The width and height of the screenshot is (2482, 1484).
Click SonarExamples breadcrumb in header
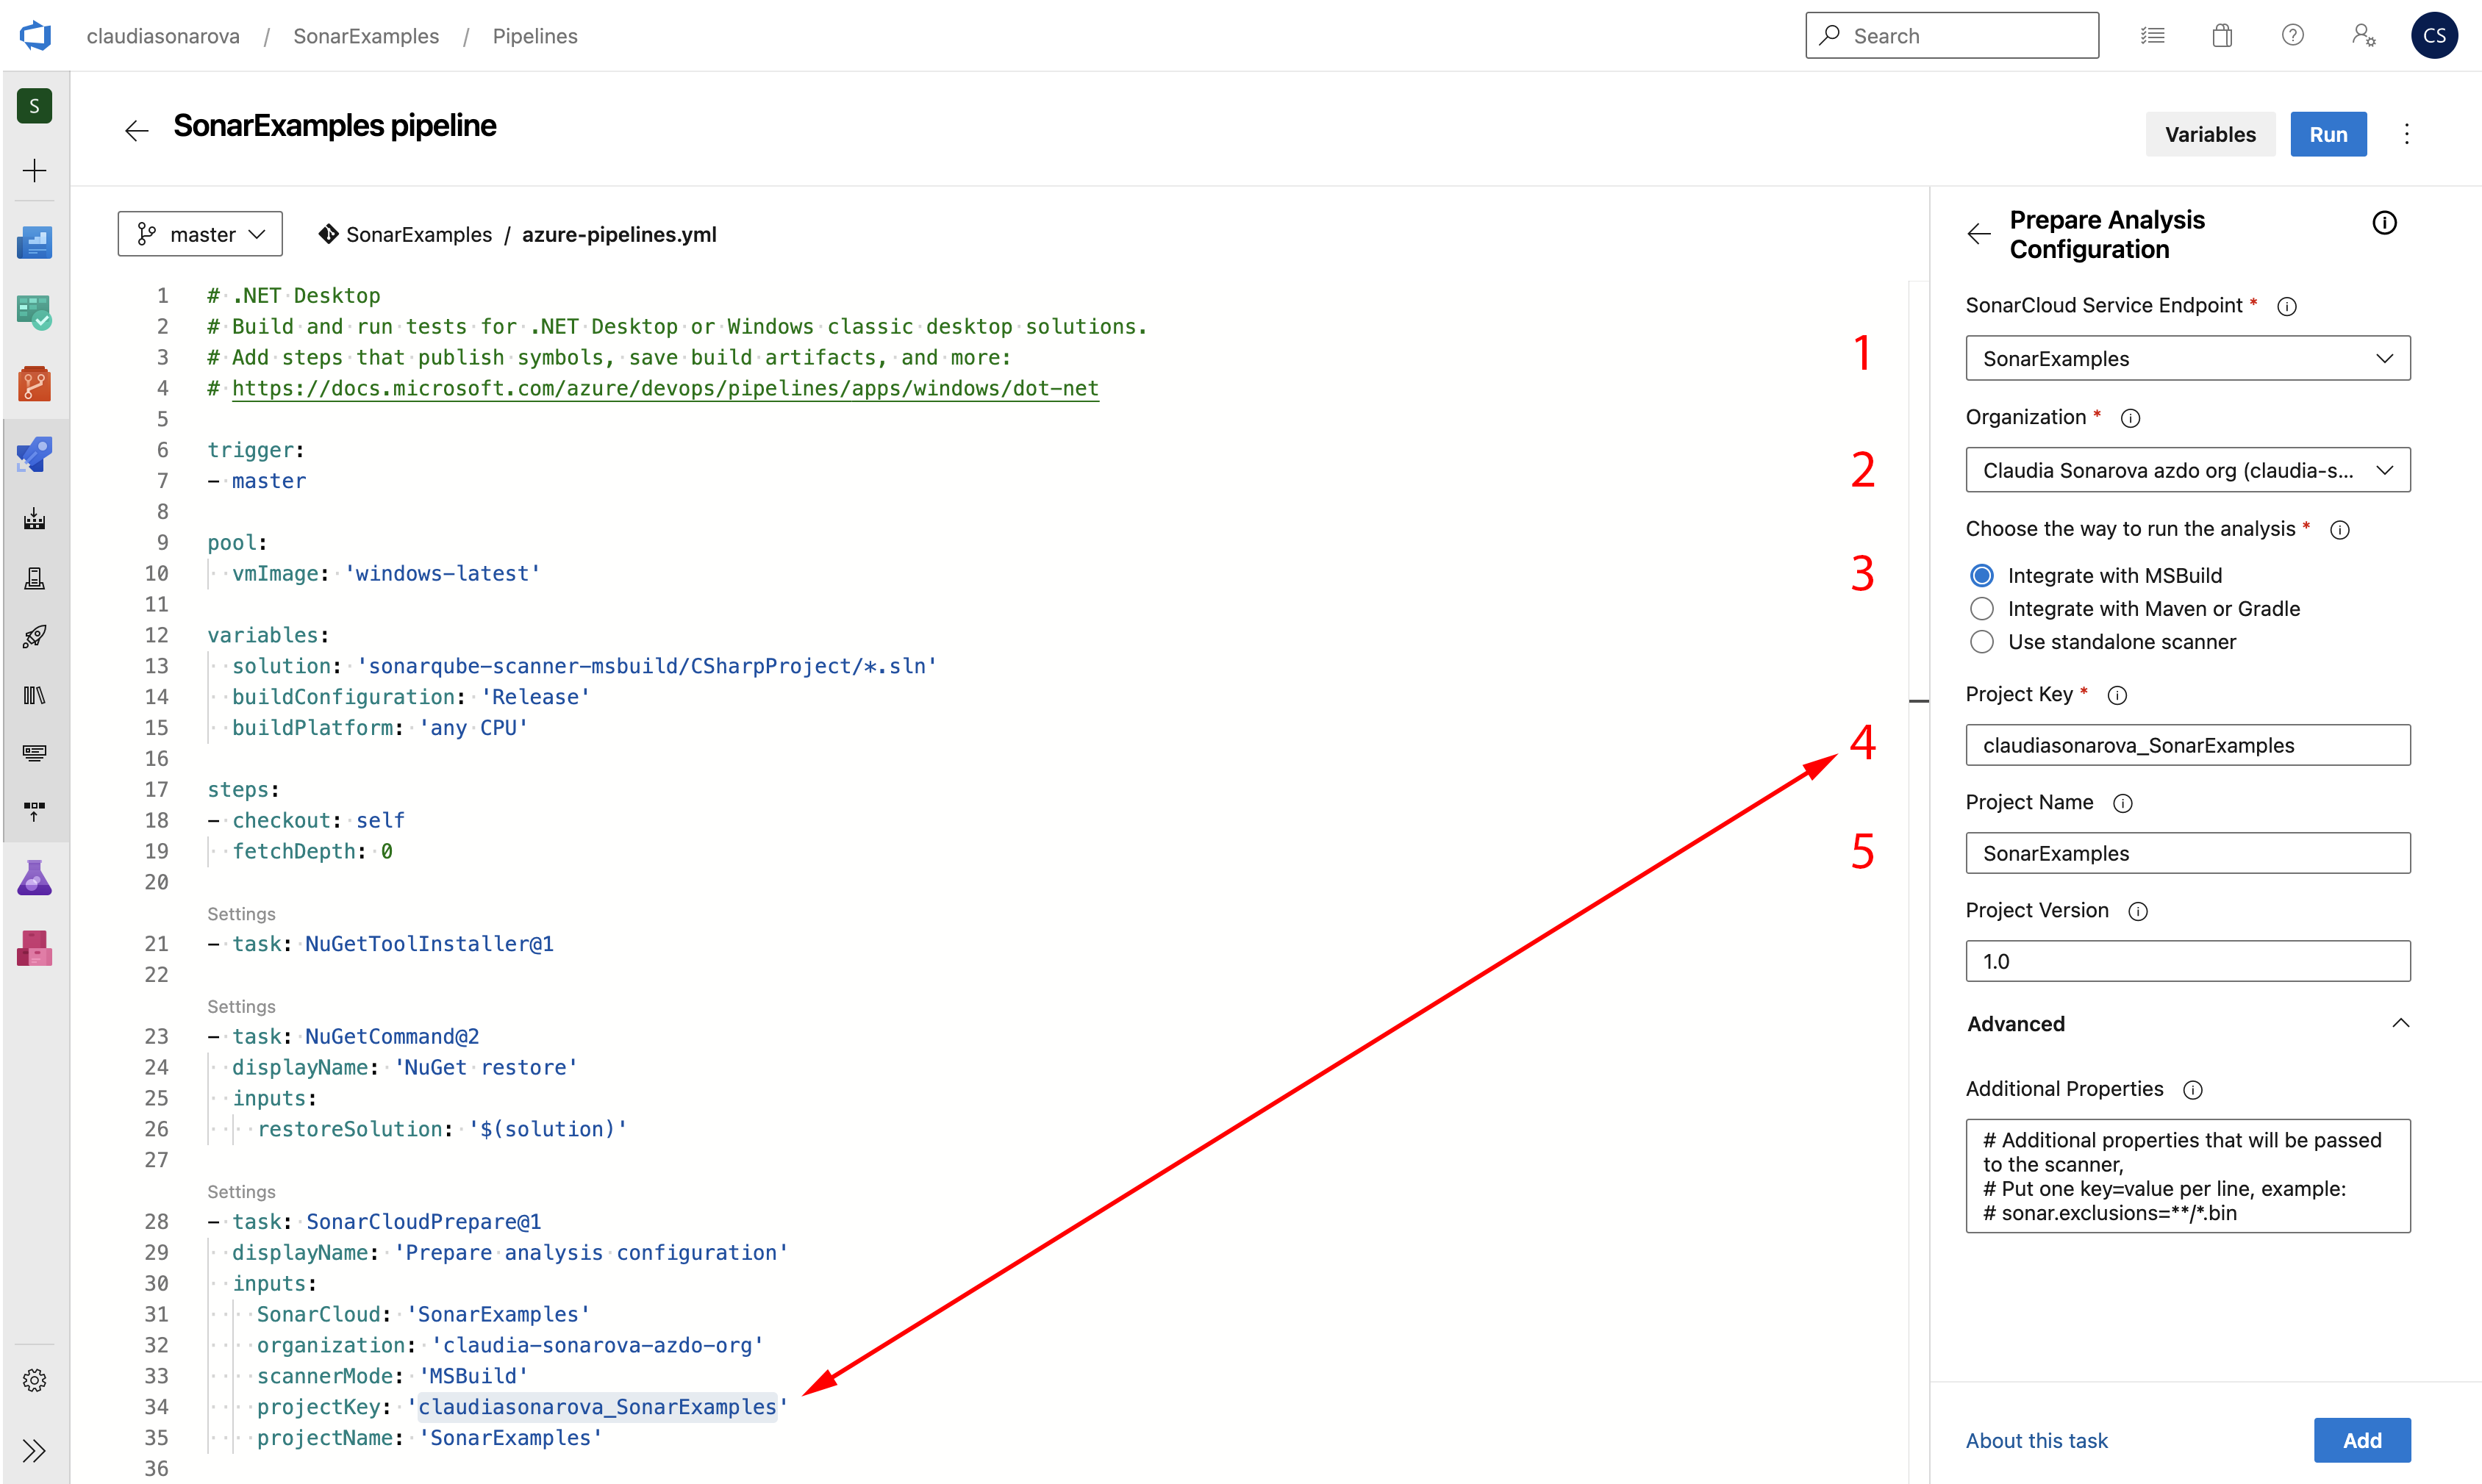click(366, 36)
